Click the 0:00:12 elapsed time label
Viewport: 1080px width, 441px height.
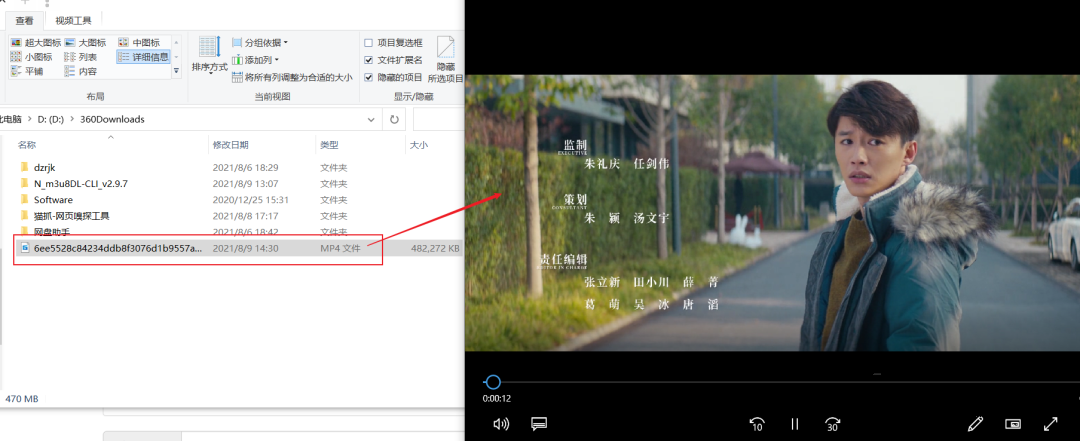[496, 399]
